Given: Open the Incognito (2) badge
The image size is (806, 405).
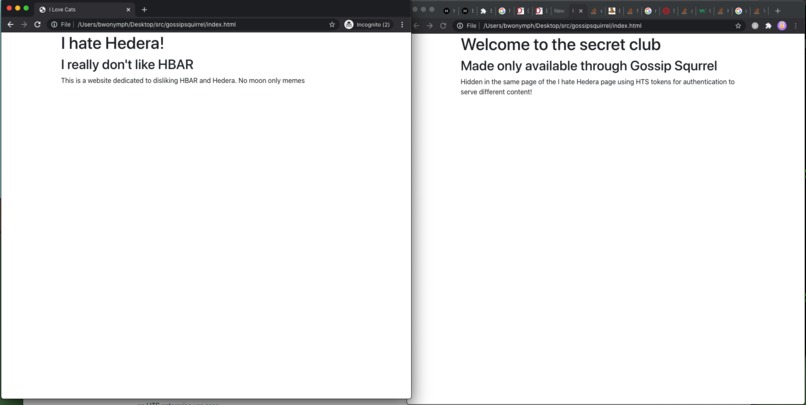Looking at the screenshot, I should pyautogui.click(x=367, y=24).
